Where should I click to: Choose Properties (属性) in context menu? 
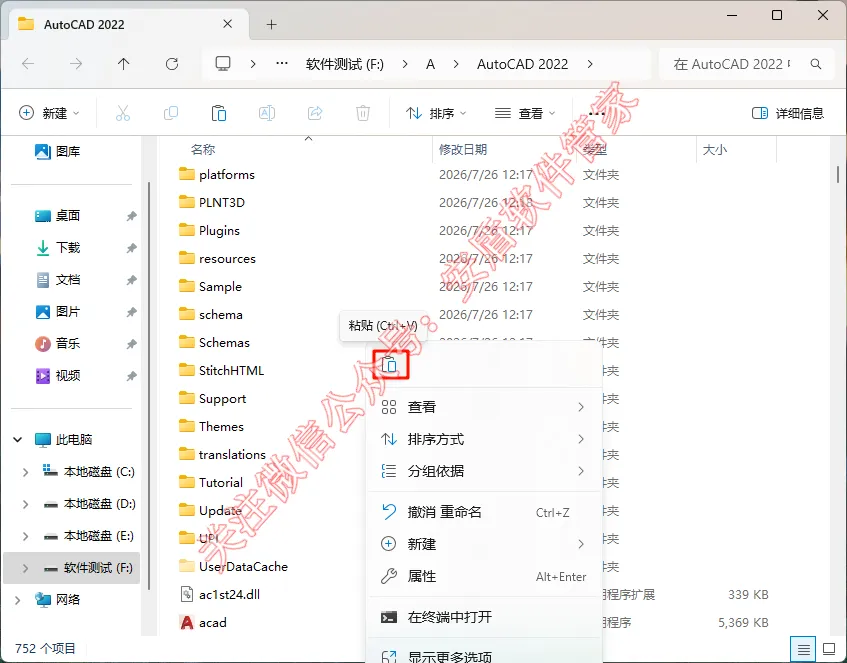pos(484,576)
